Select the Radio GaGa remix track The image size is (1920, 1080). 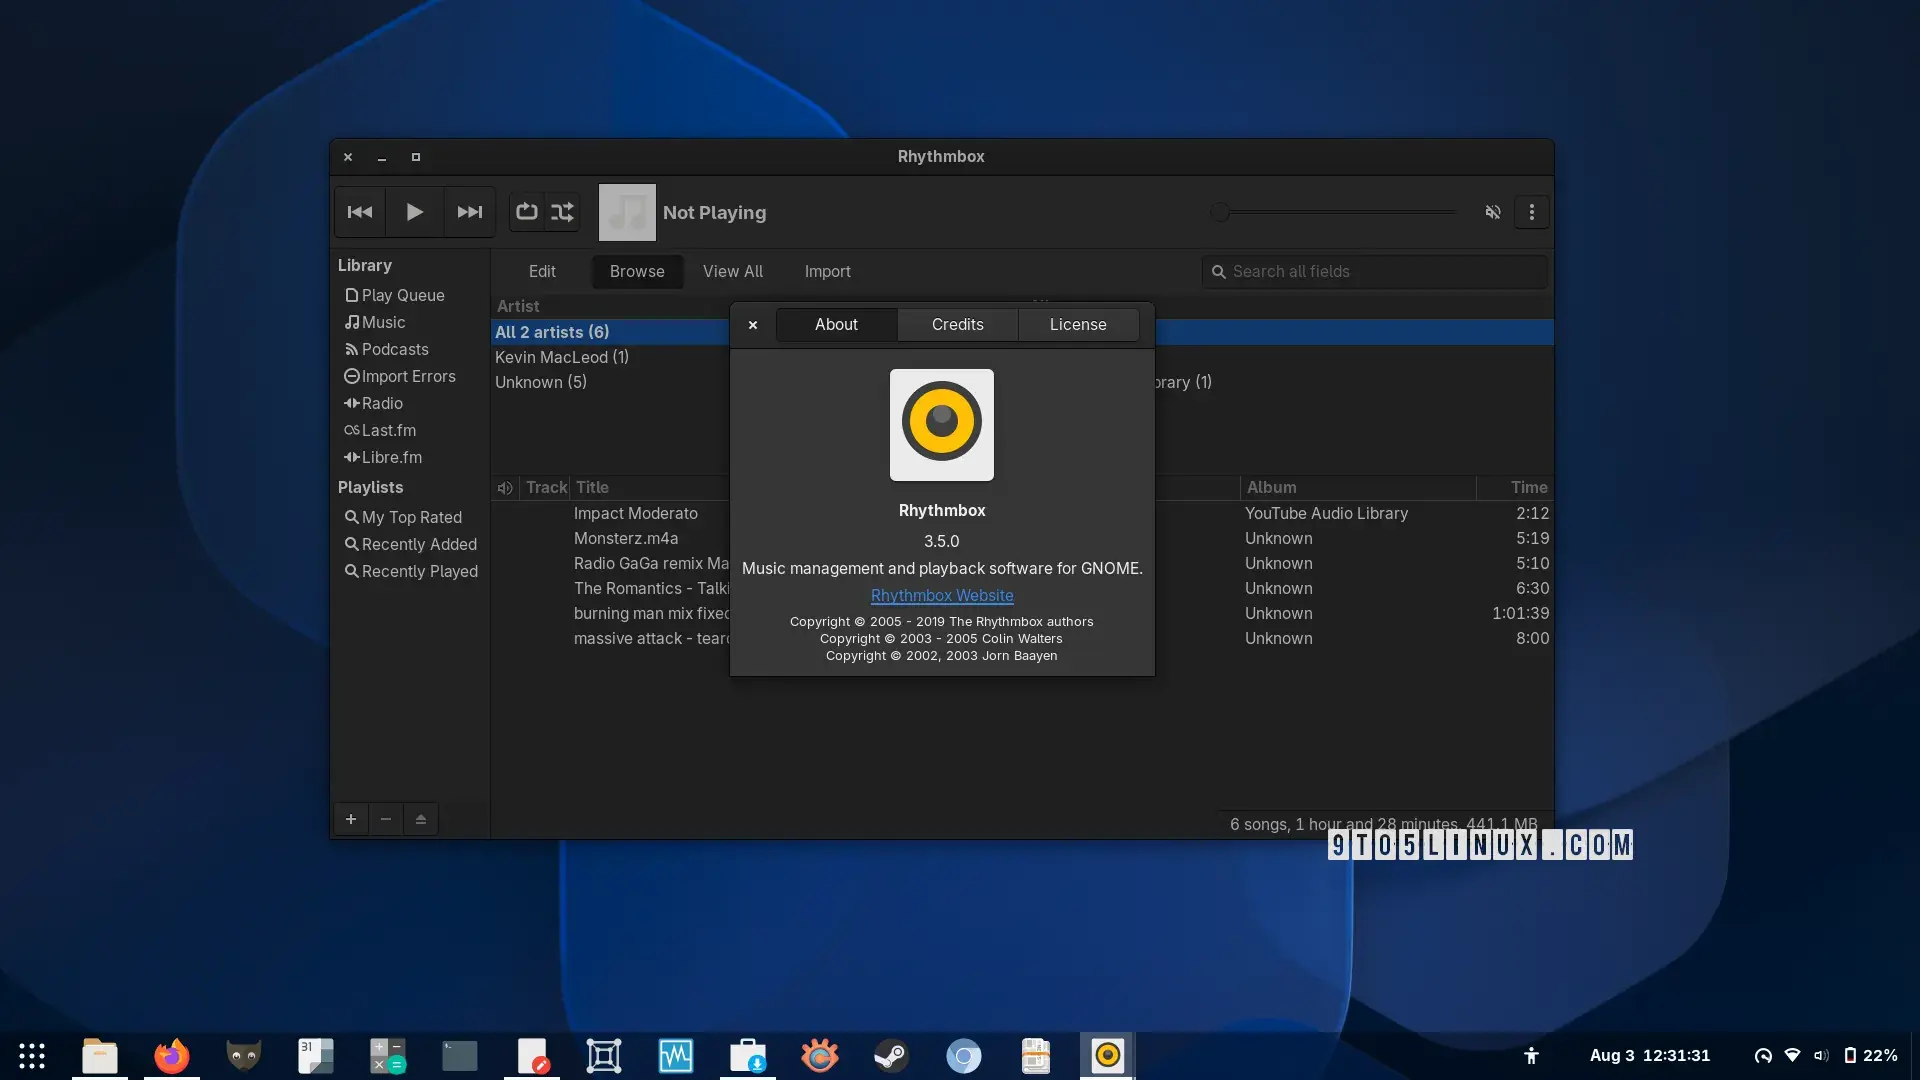(x=651, y=563)
